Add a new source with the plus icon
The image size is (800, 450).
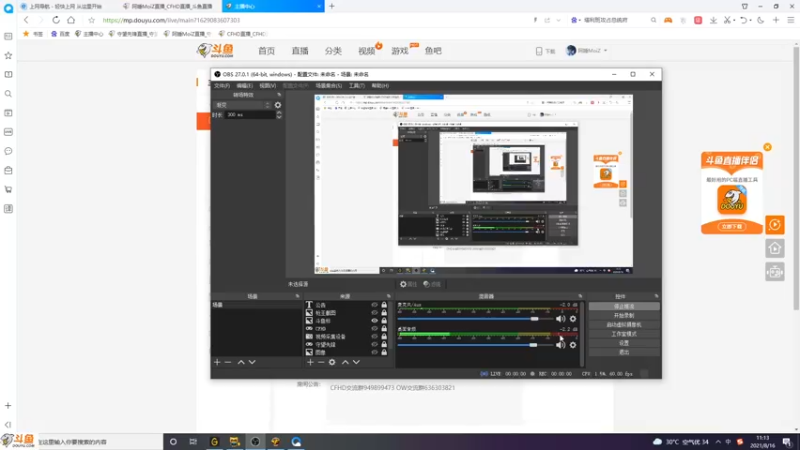click(310, 362)
